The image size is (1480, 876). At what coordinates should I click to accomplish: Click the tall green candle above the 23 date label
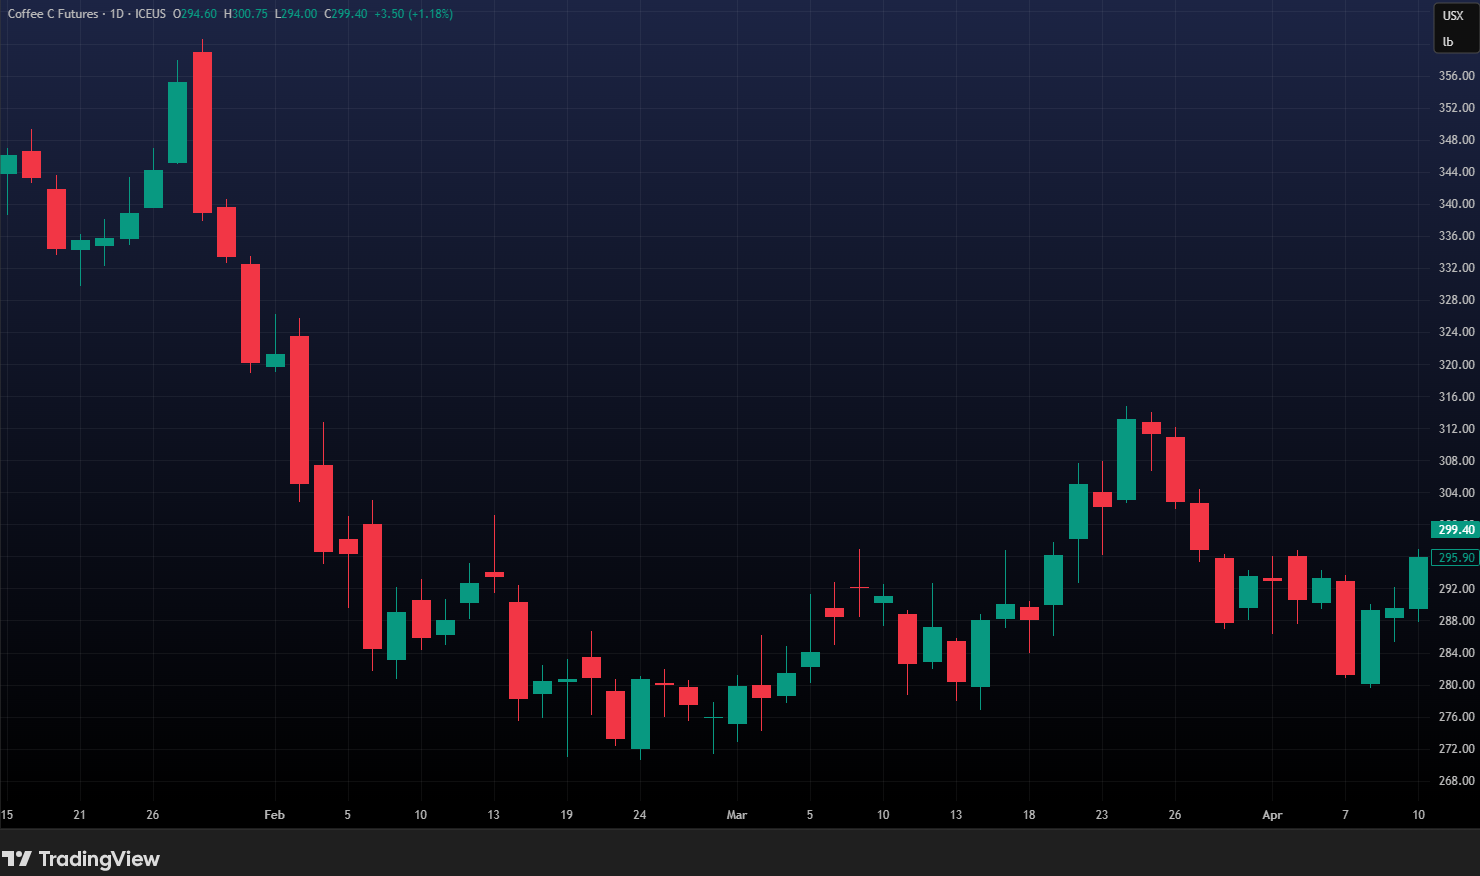1126,459
